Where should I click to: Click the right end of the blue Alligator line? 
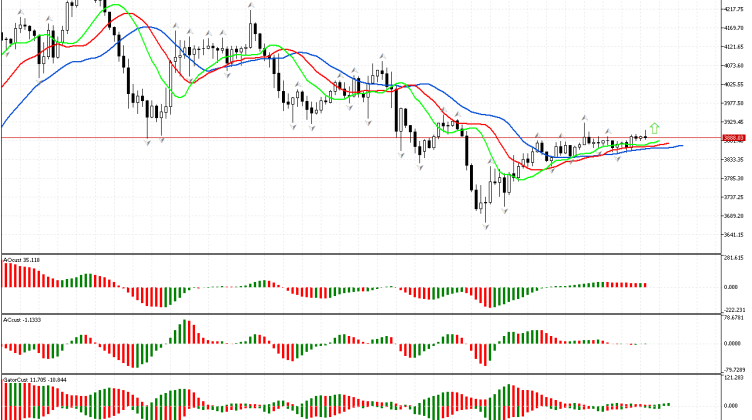tap(682, 146)
